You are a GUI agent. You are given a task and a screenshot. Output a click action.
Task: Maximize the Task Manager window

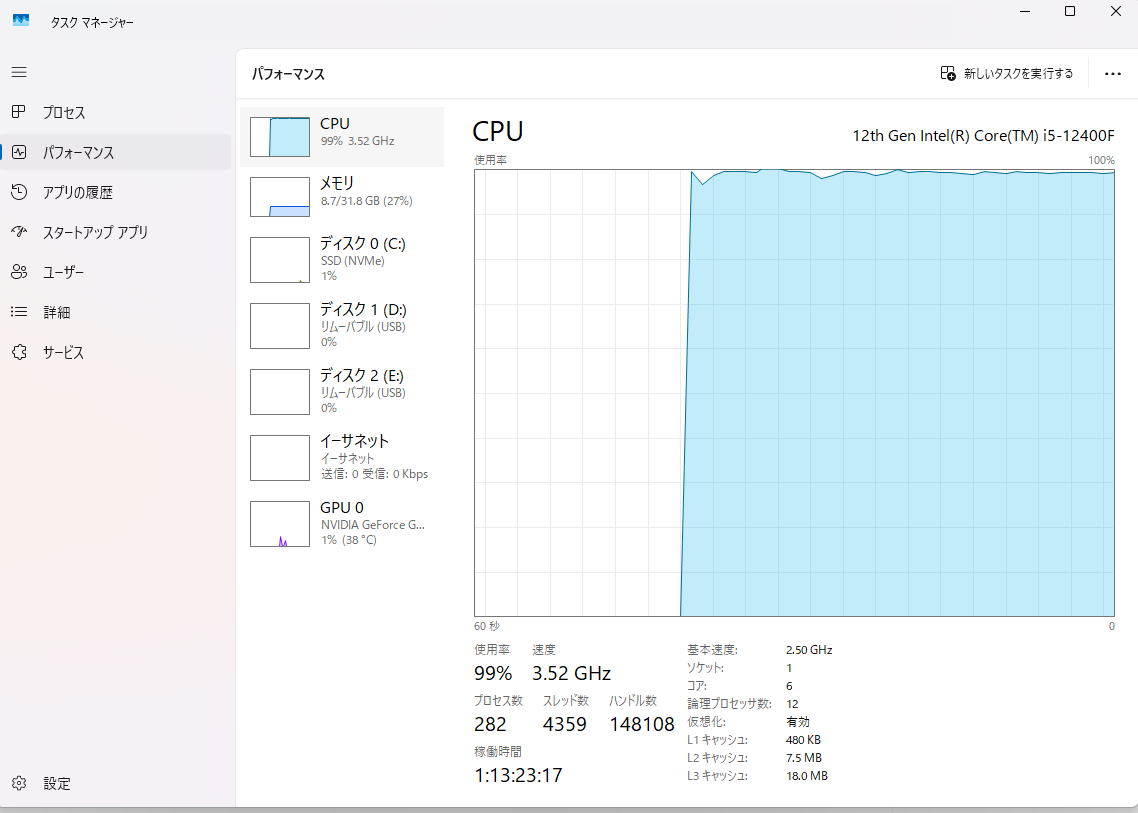pos(1069,12)
